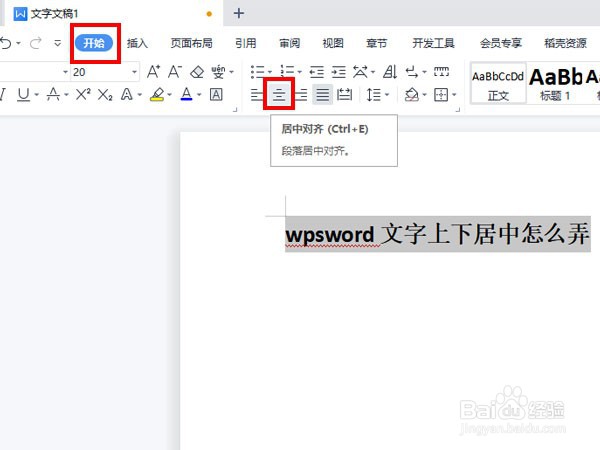The height and width of the screenshot is (450, 600).
Task: Click the text effects A icon
Action: 127,95
